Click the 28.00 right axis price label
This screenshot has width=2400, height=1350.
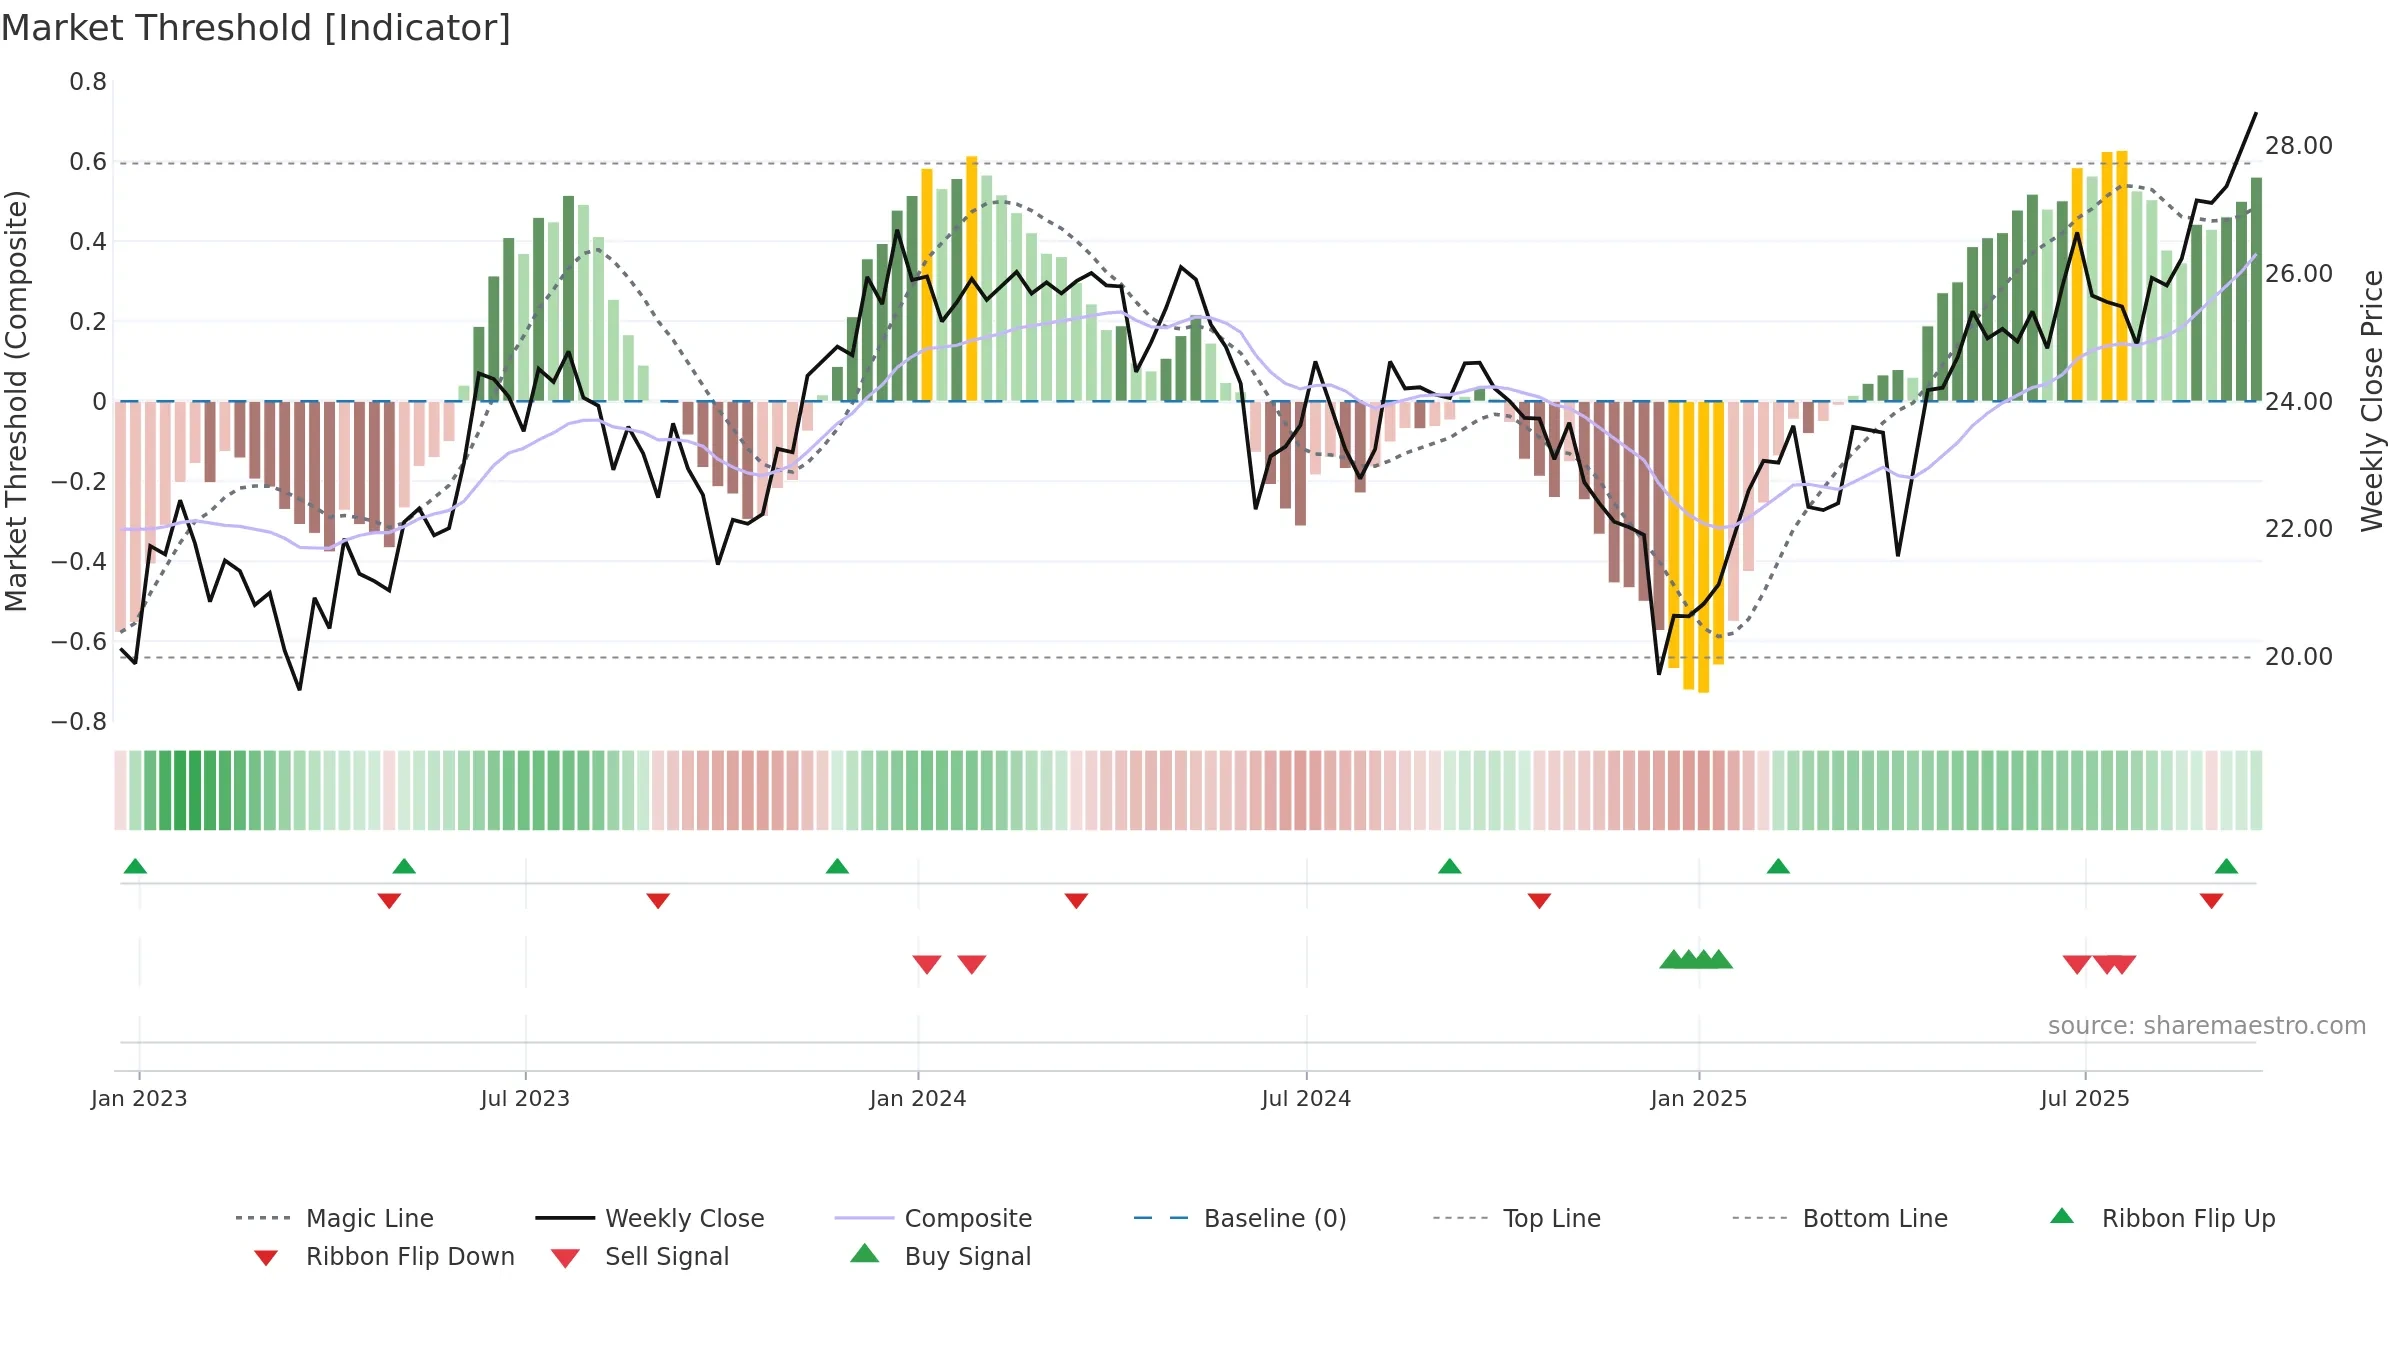[x=2299, y=146]
